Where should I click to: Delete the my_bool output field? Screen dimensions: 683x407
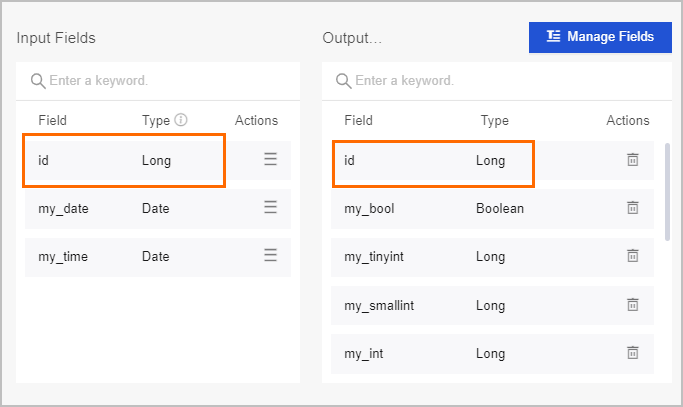click(x=632, y=208)
